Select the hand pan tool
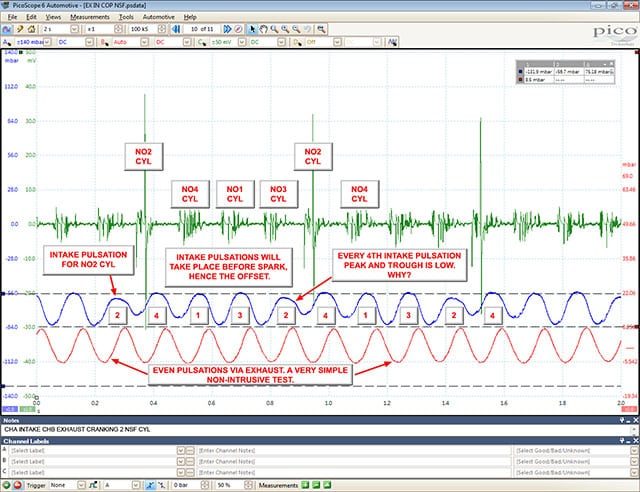 pyautogui.click(x=263, y=29)
